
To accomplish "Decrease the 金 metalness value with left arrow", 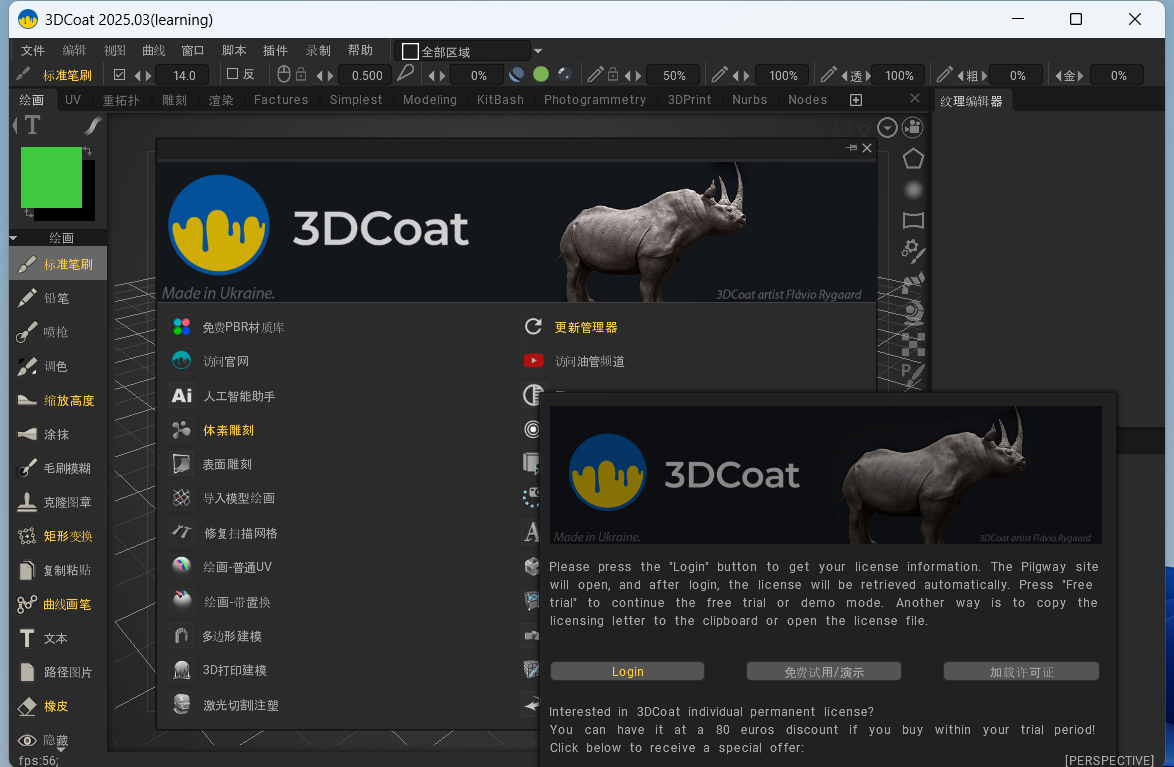I will pyautogui.click(x=1059, y=76).
